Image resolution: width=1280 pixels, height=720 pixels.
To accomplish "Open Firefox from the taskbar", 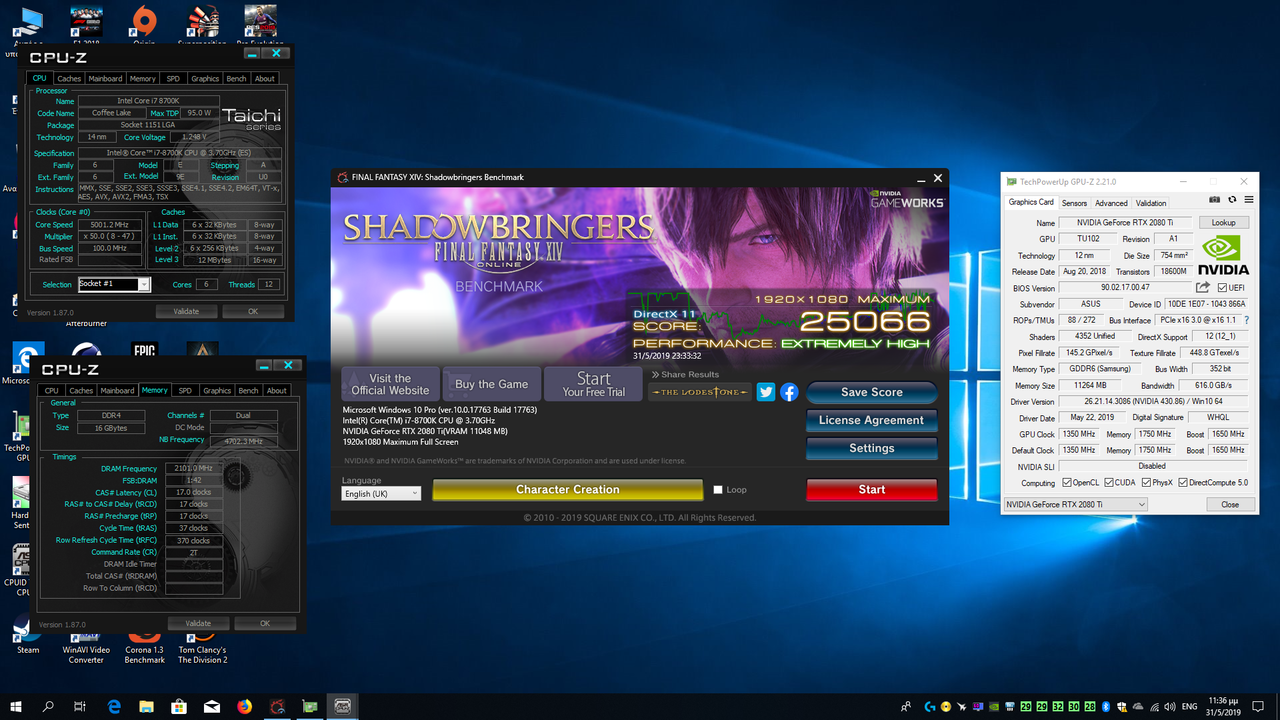I will [244, 706].
